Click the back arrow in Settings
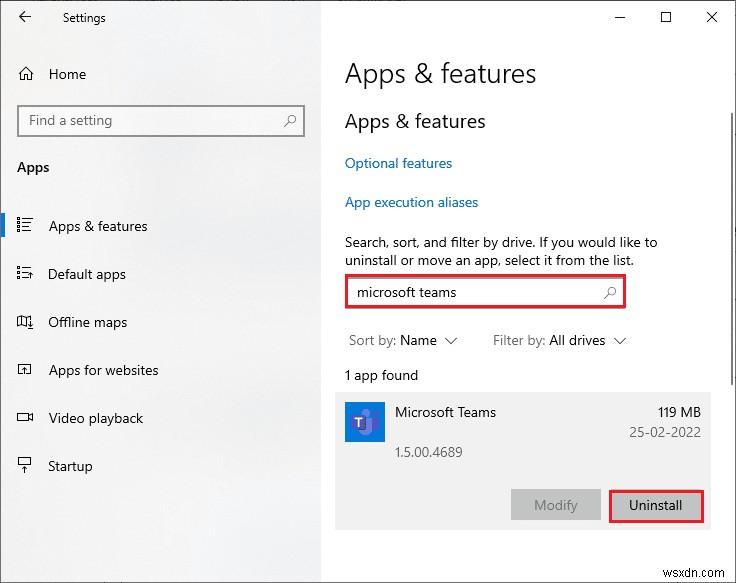The image size is (736, 583). (x=25, y=17)
